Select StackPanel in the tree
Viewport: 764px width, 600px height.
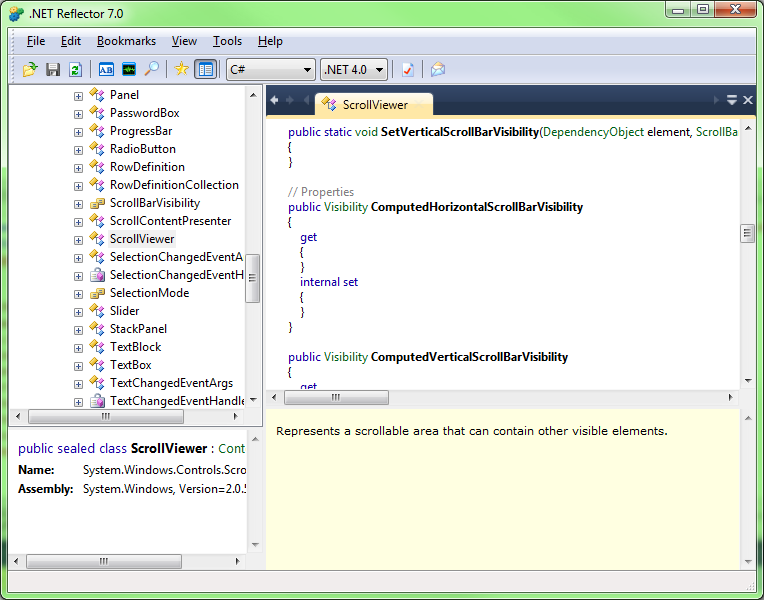click(138, 329)
